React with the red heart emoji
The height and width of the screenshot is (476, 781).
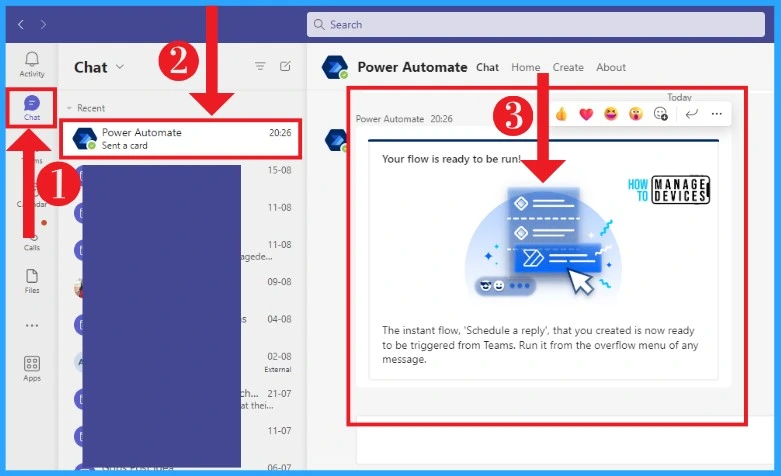coord(586,114)
